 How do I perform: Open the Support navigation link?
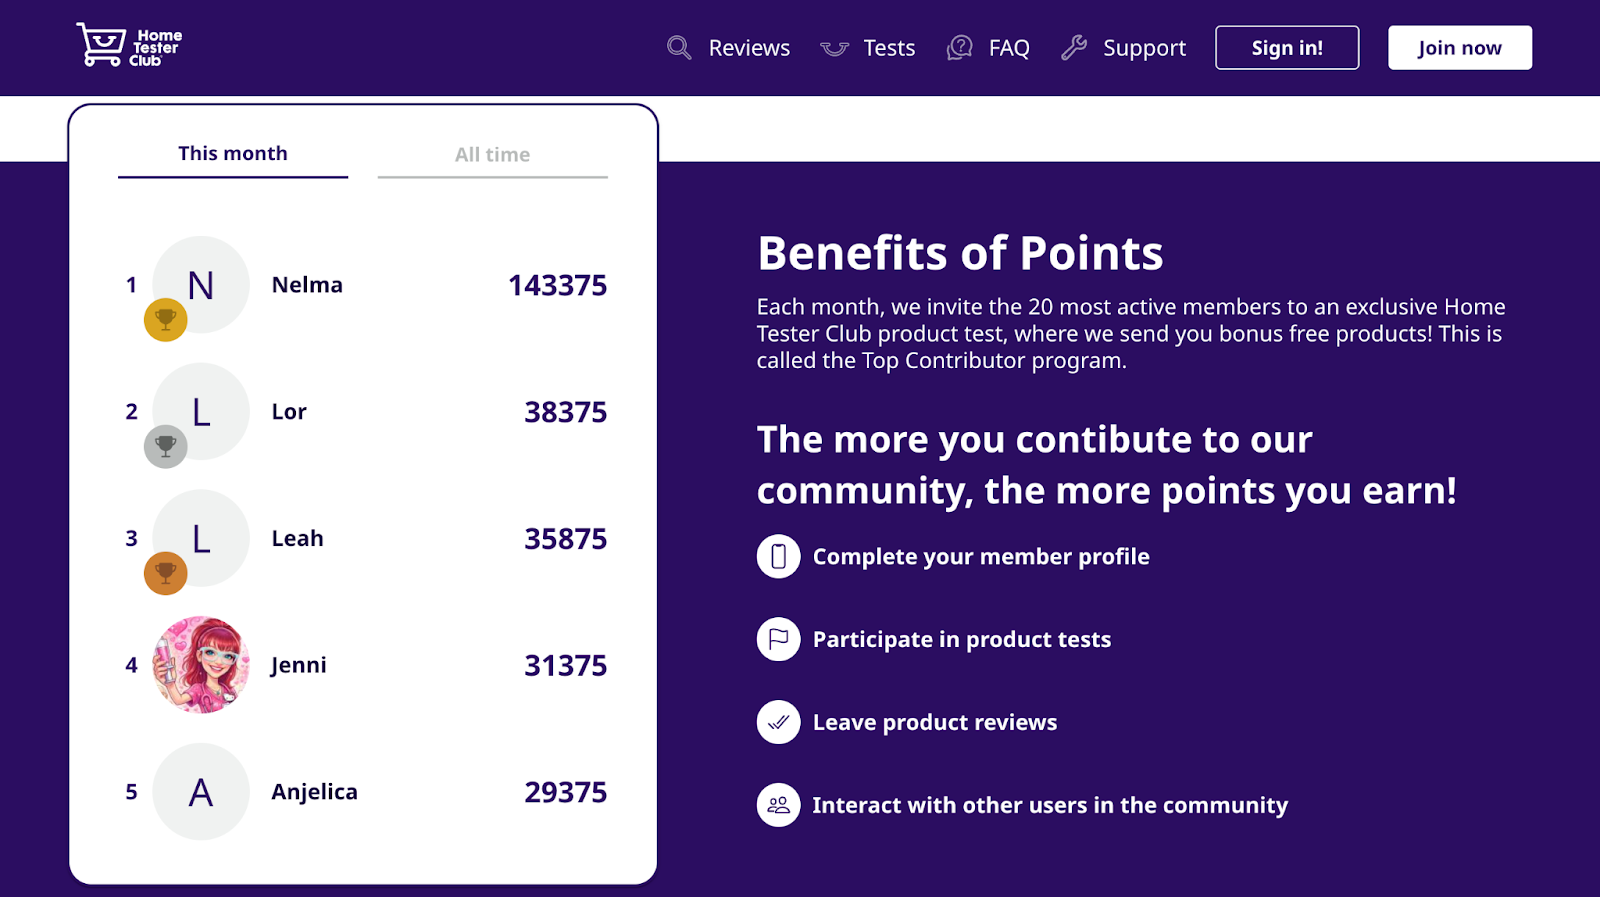coord(1144,48)
